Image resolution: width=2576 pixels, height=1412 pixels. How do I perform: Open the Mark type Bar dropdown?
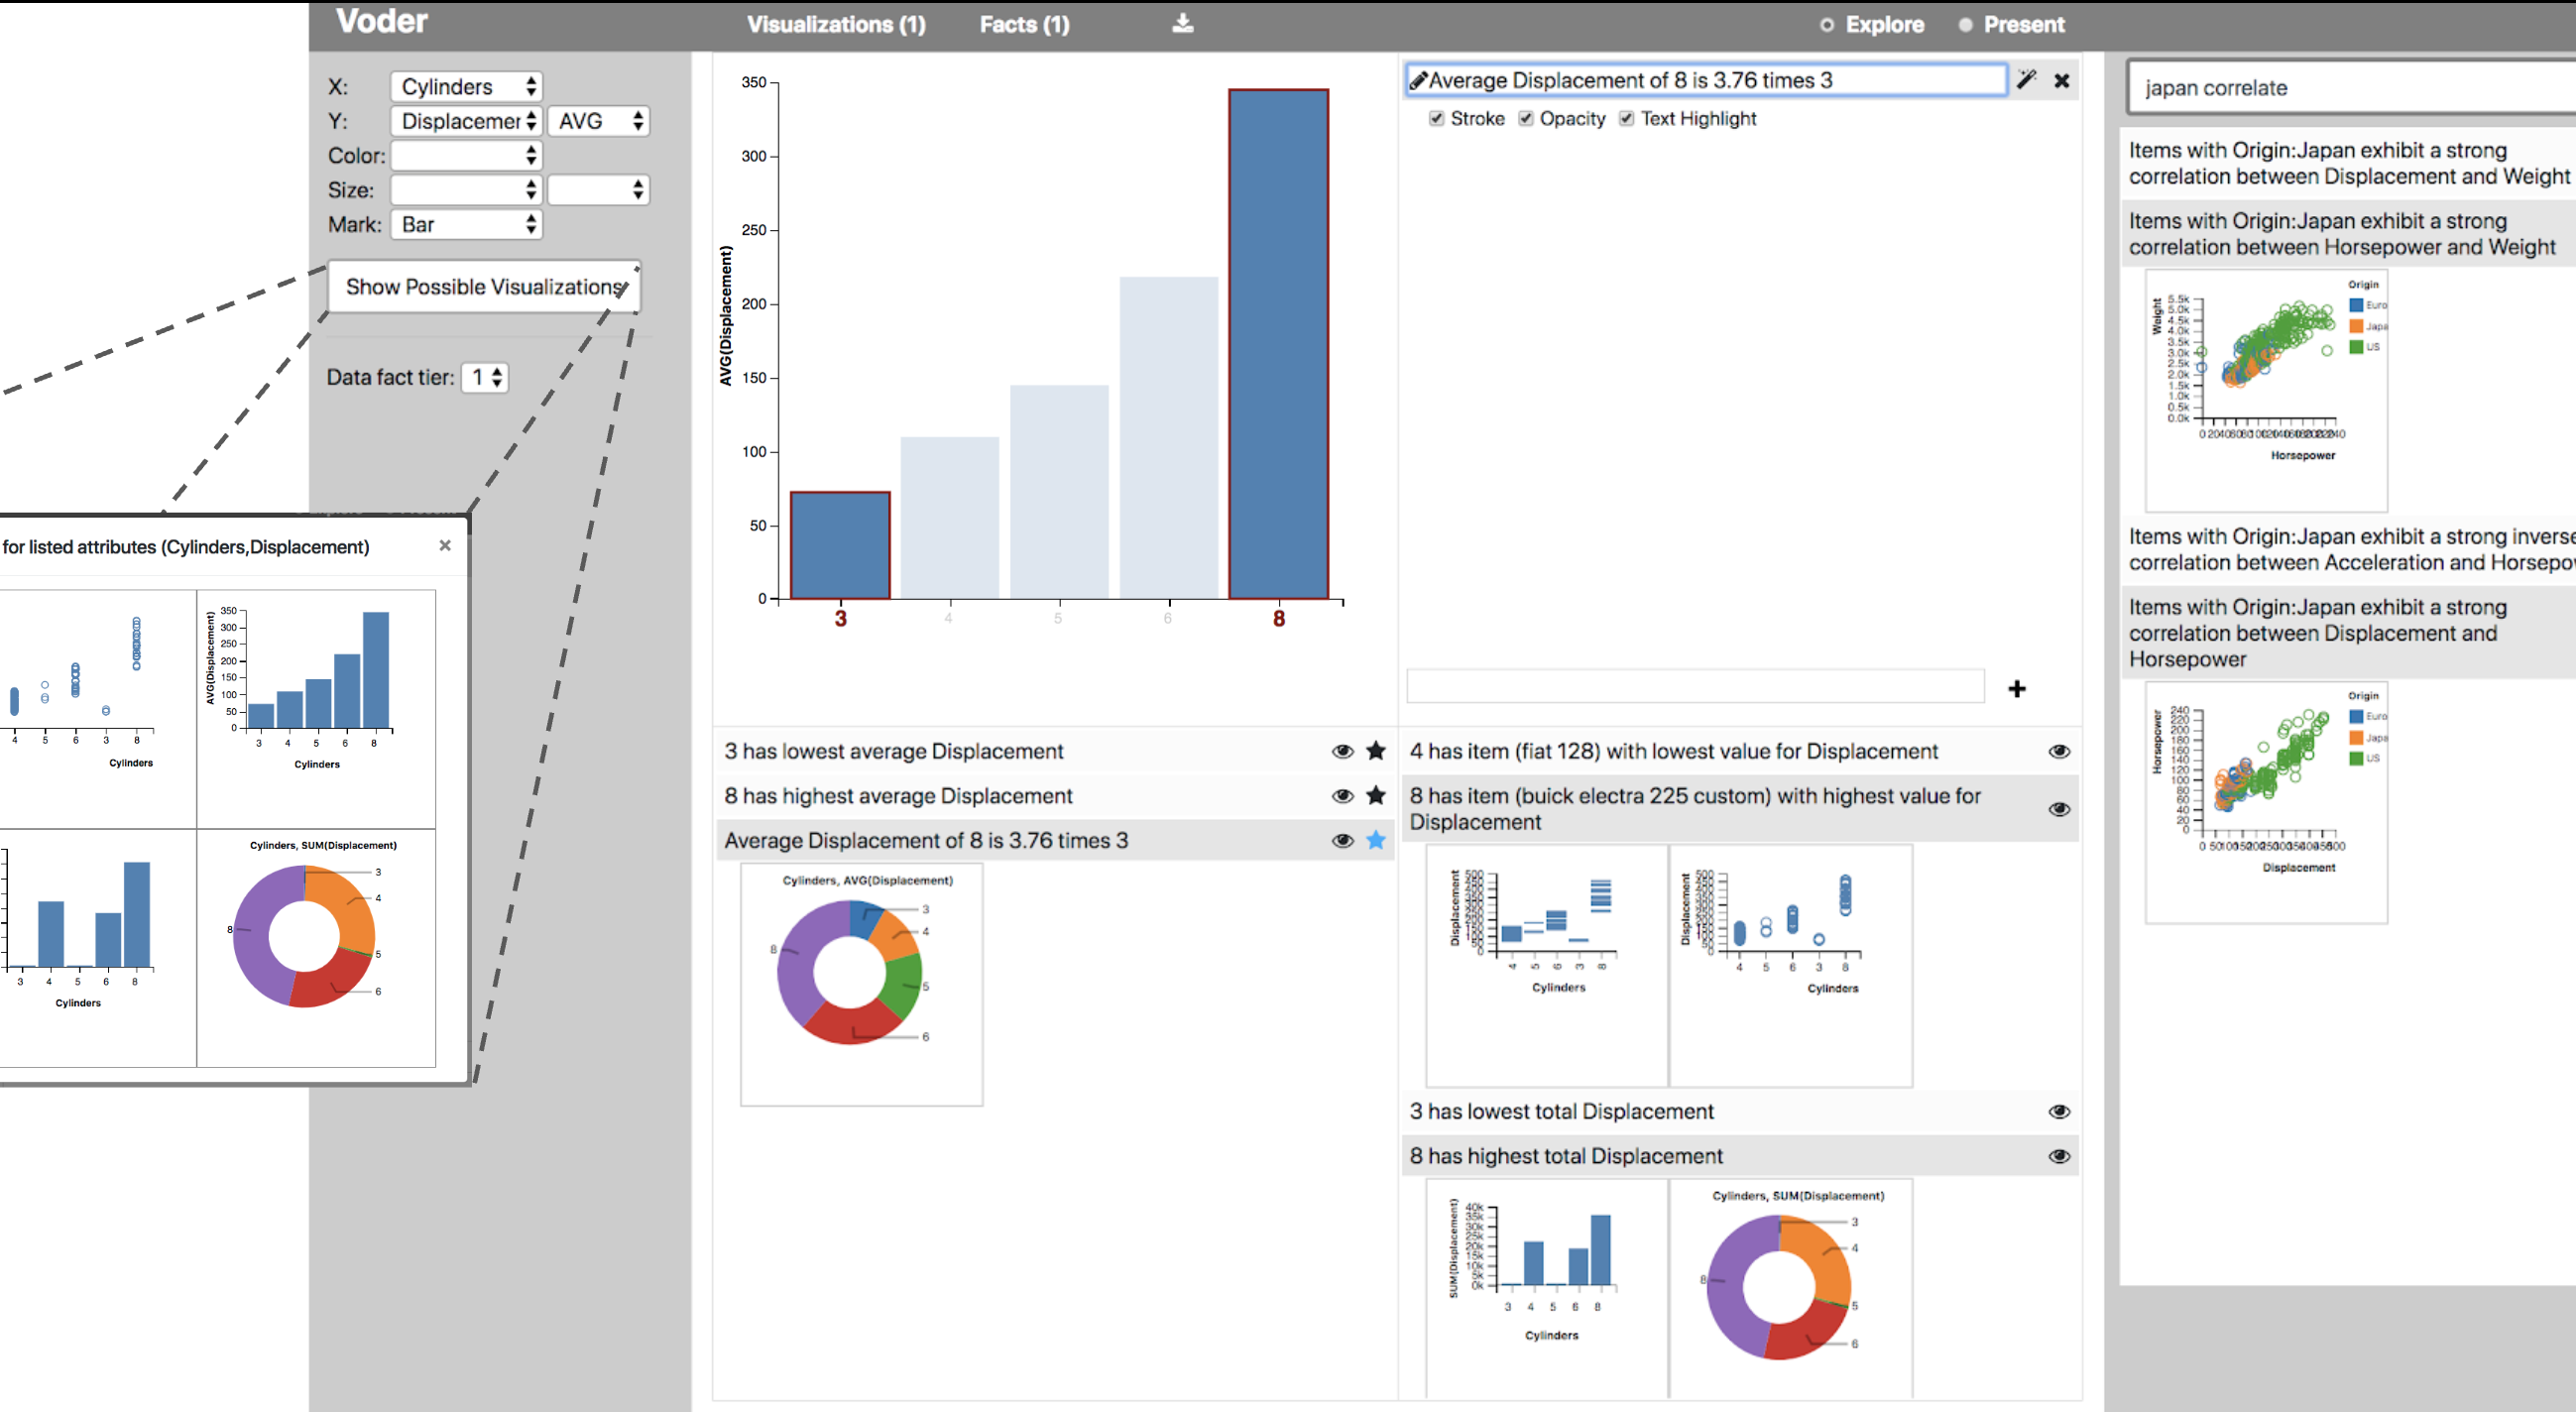(x=466, y=224)
